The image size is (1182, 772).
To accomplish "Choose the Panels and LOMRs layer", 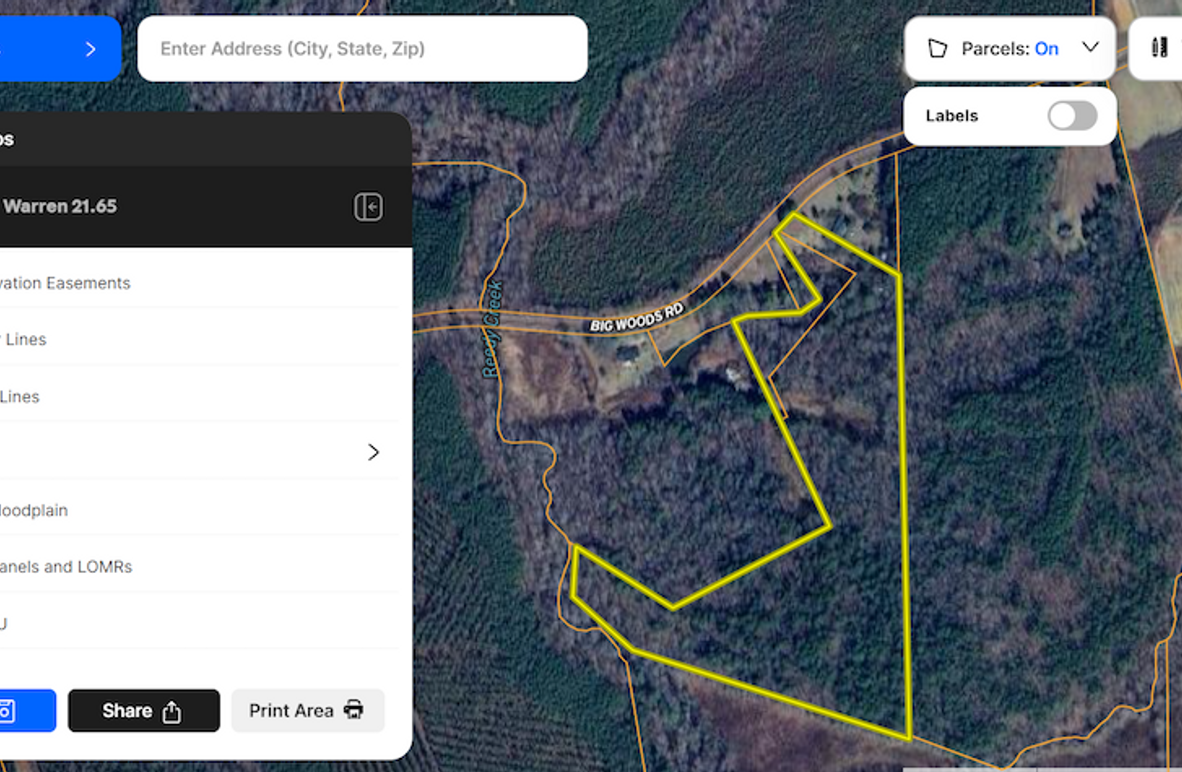I will (x=66, y=567).
